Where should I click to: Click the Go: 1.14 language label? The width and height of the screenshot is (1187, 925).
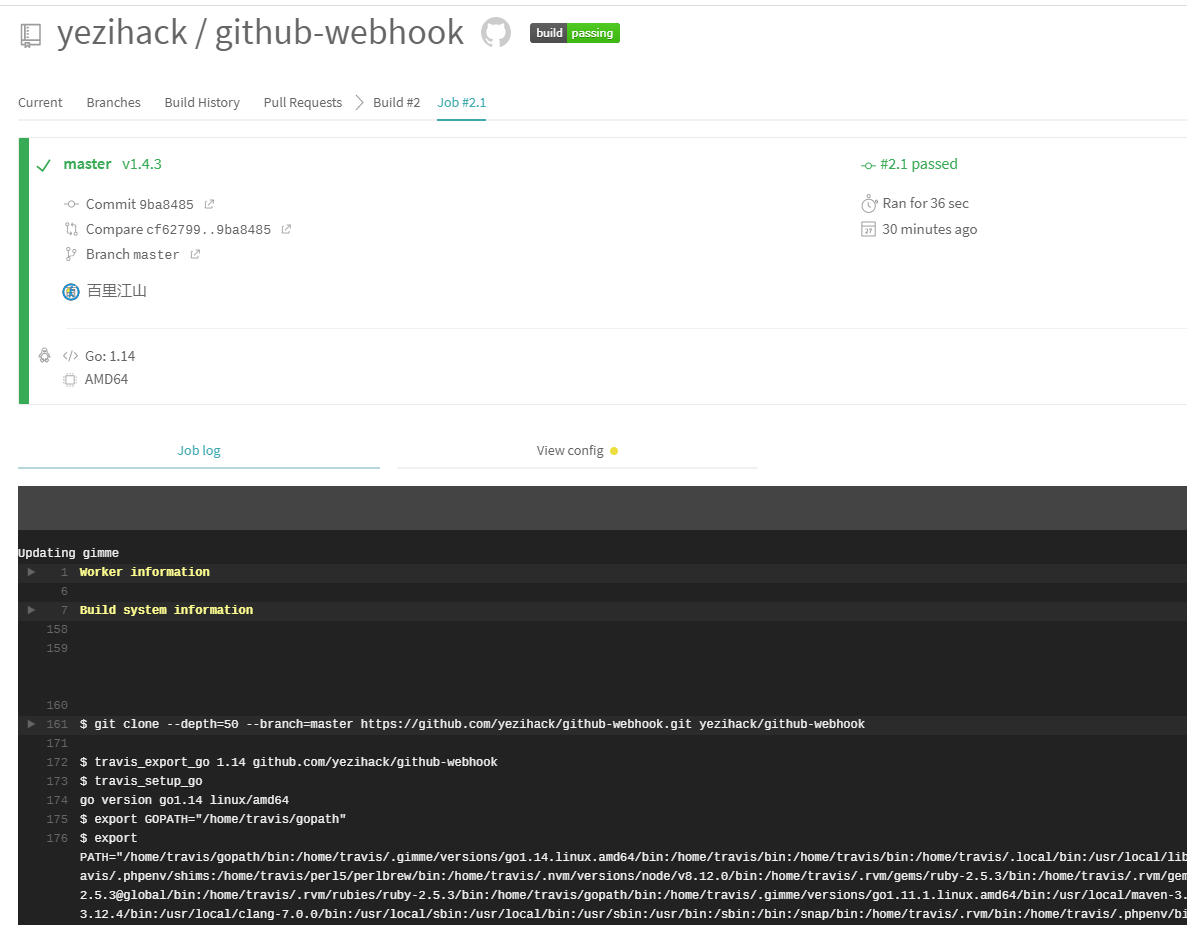pyautogui.click(x=110, y=356)
